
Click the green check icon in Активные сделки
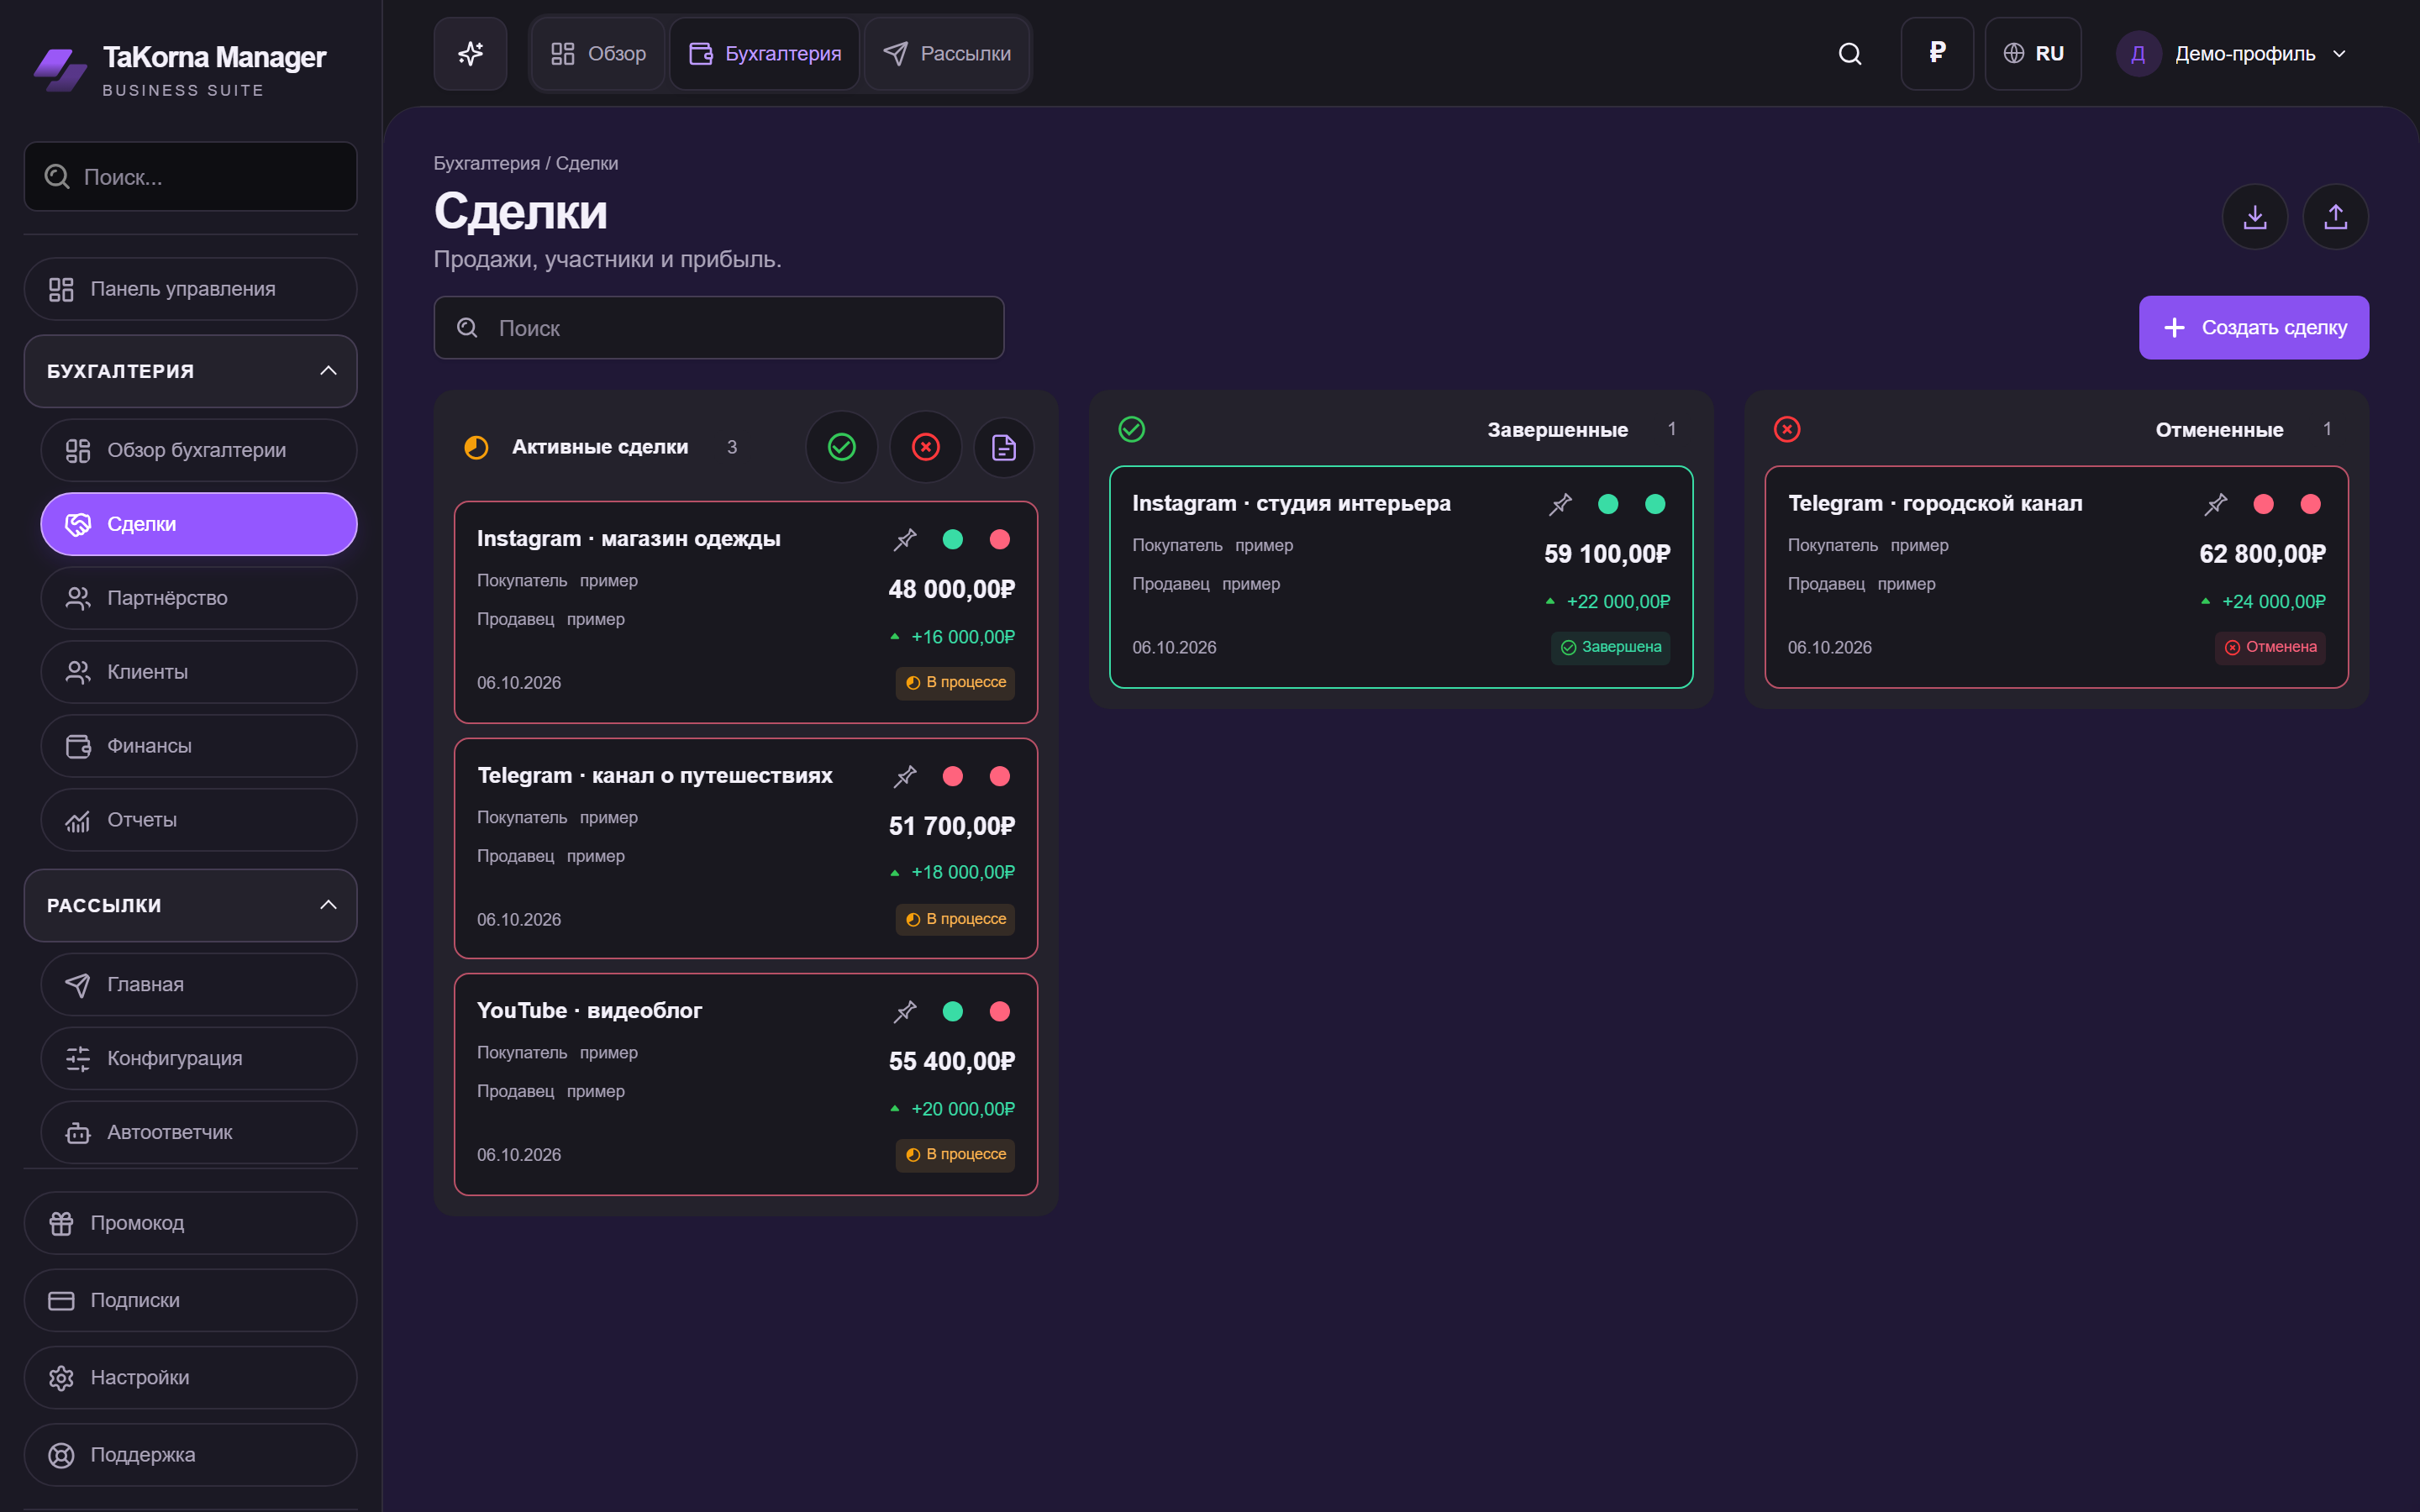pyautogui.click(x=842, y=447)
